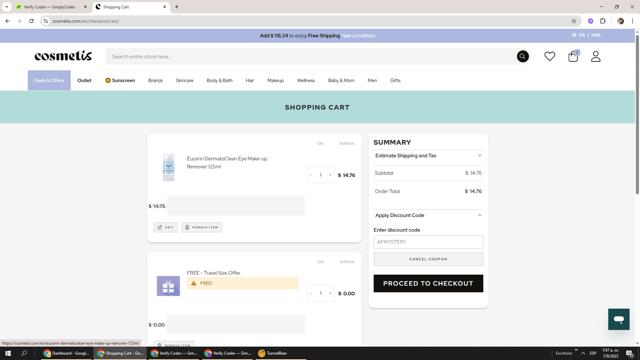Click the store search field
The width and height of the screenshot is (640, 360).
[x=310, y=56]
